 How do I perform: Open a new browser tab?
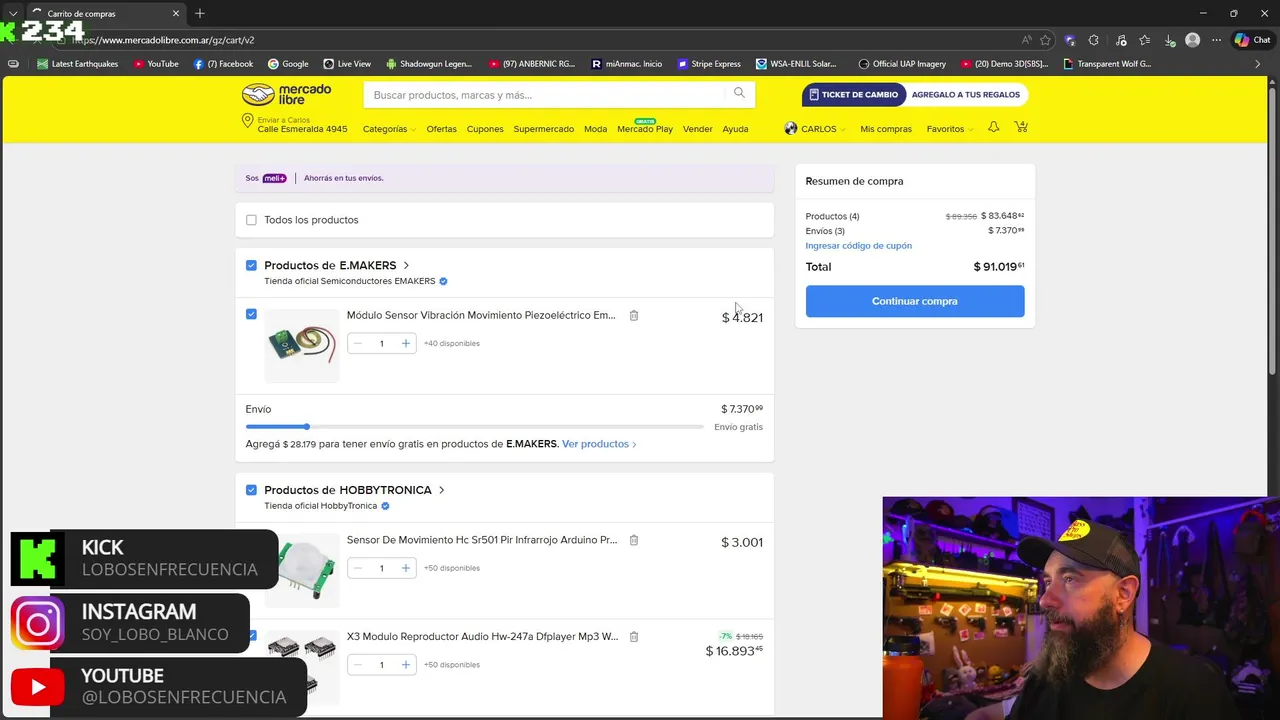(200, 13)
